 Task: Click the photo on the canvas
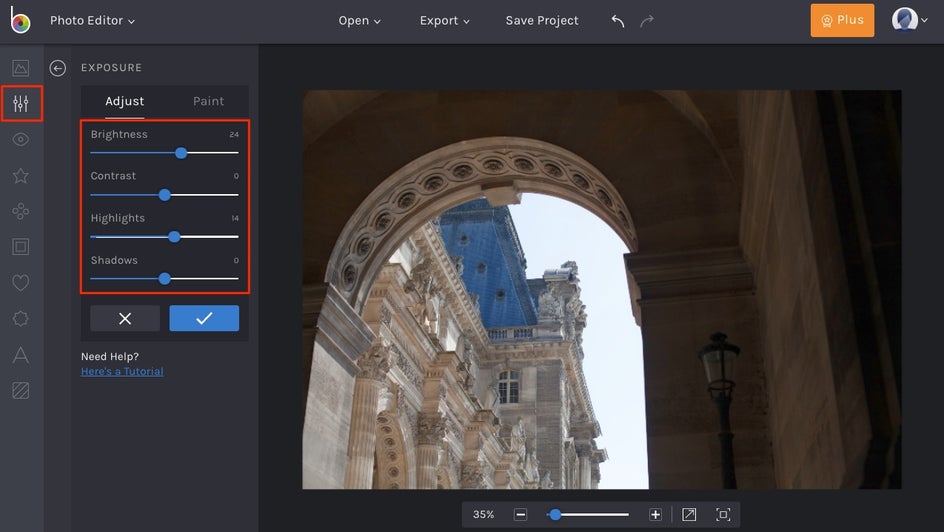[x=601, y=289]
